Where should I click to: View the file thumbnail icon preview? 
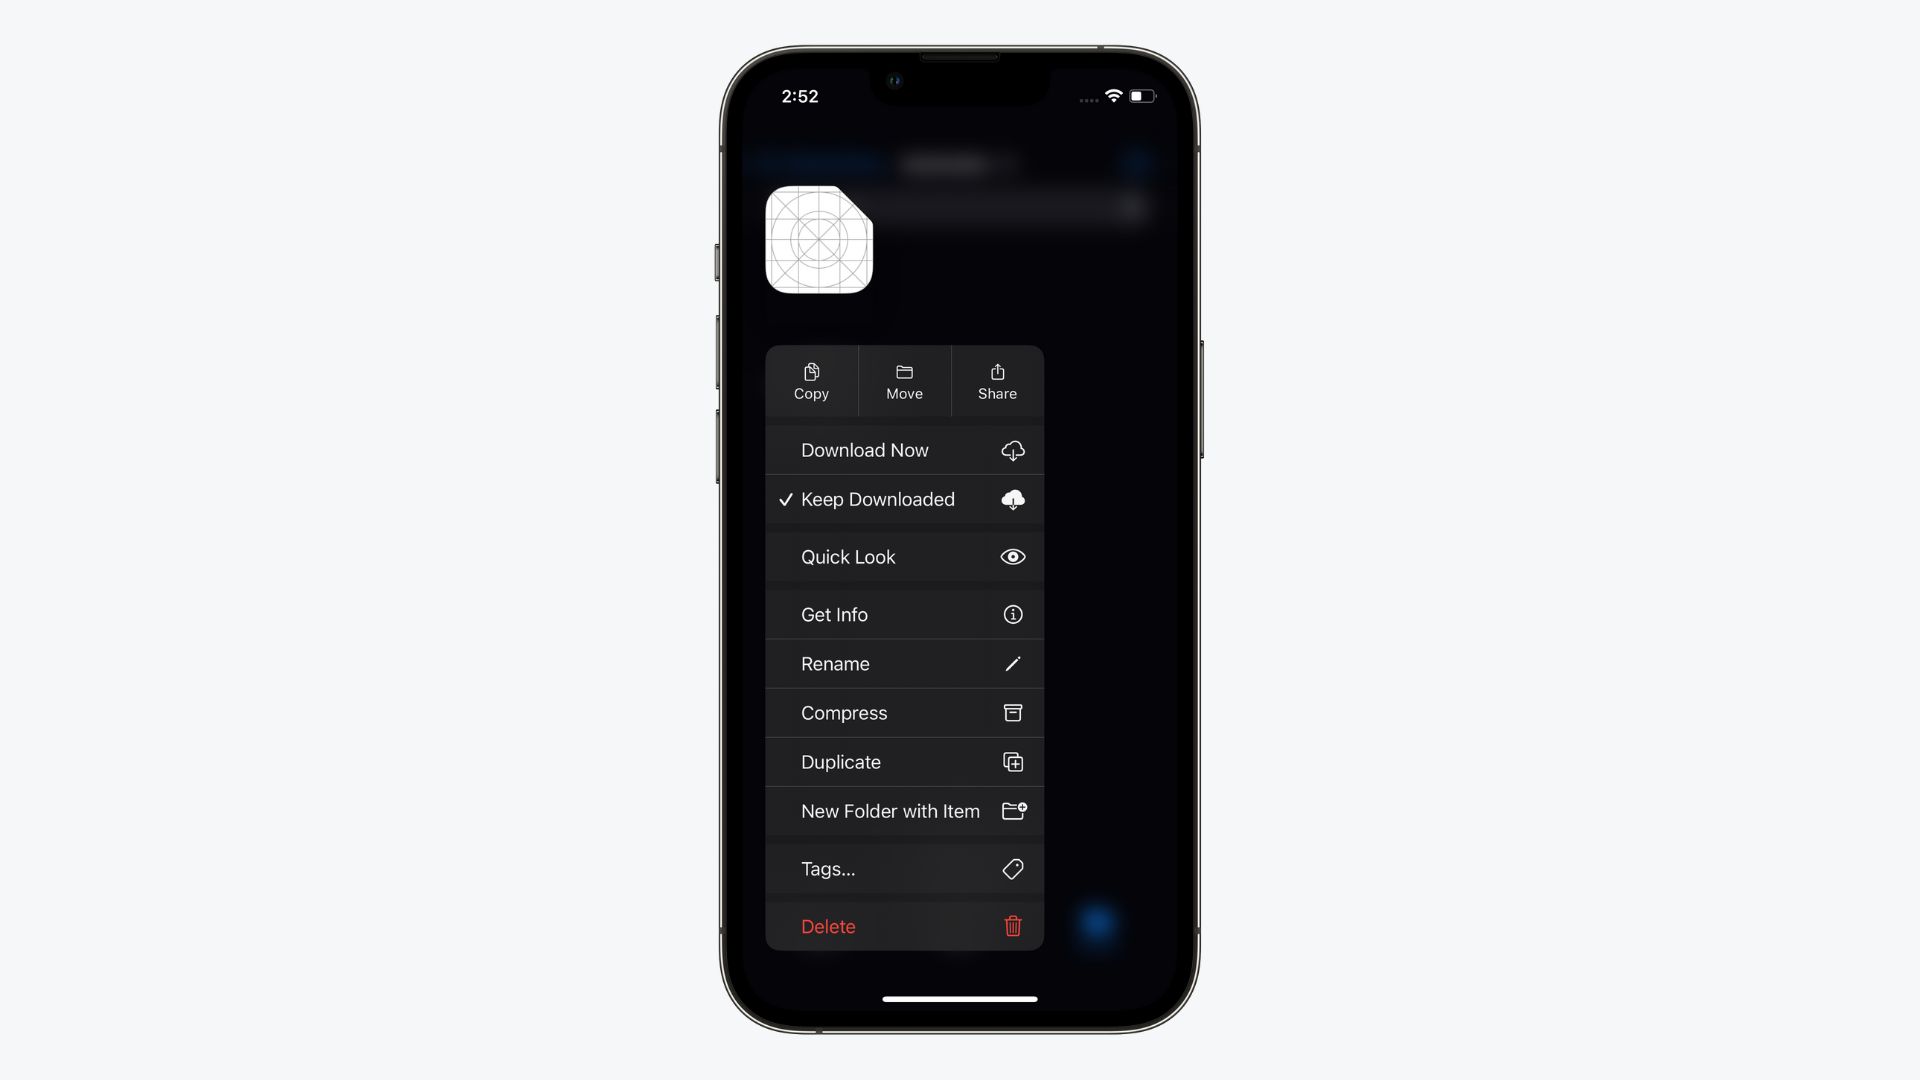pyautogui.click(x=818, y=239)
